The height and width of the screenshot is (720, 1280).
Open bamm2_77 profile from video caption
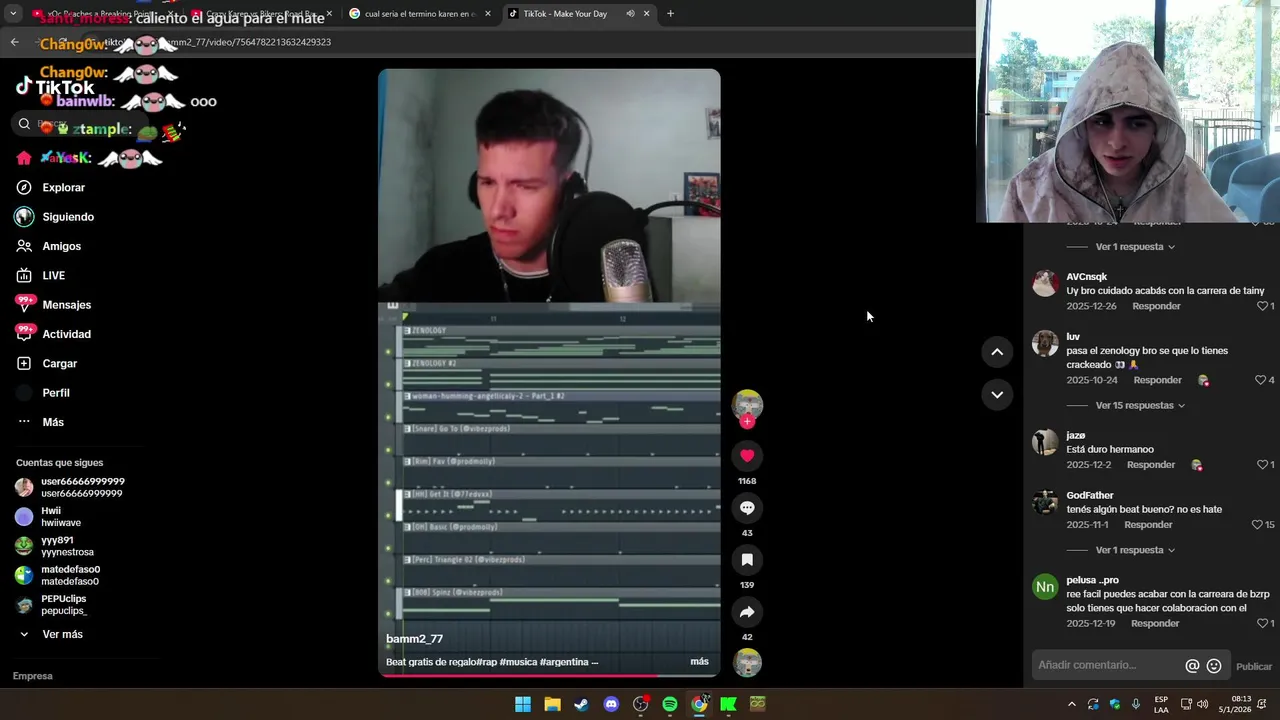pyautogui.click(x=414, y=639)
